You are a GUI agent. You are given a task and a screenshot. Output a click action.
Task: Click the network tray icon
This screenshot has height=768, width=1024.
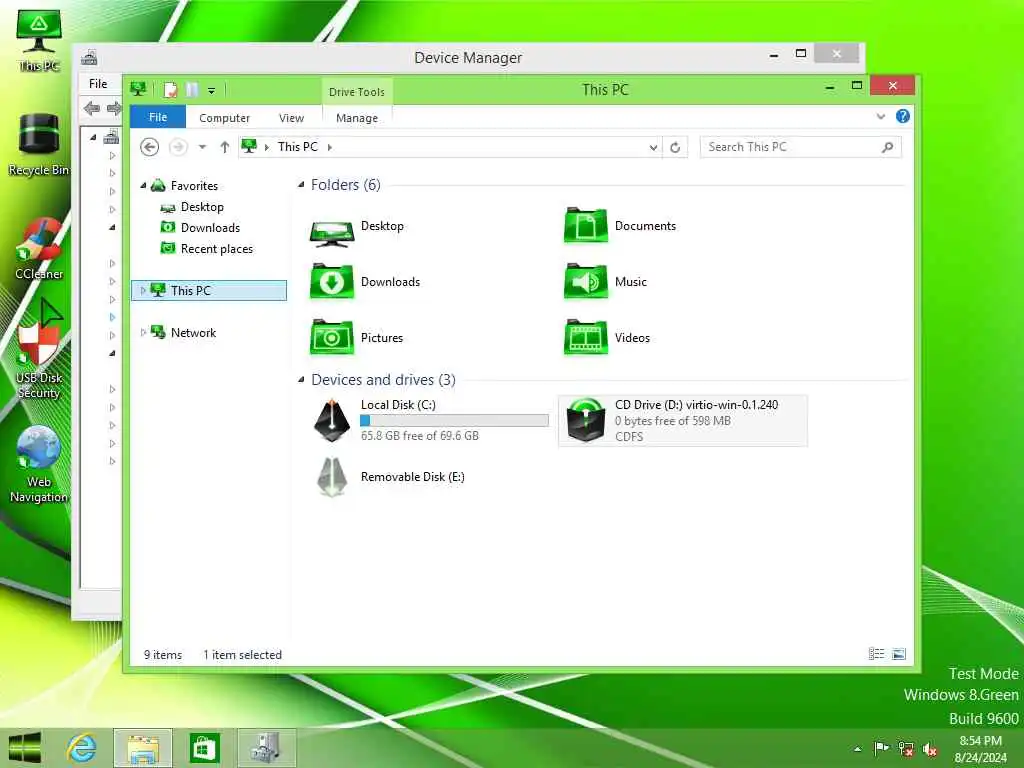click(x=906, y=749)
